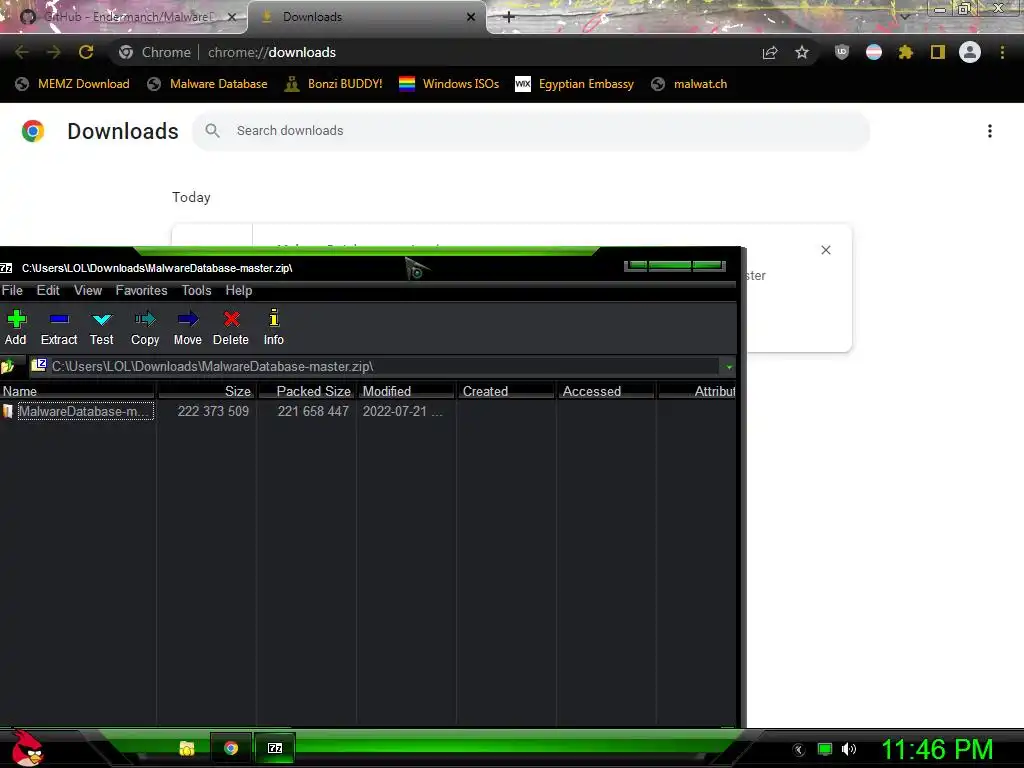Open the Egyptian Embassy bookmark
Screen dimensions: 1024x768
[575, 84]
